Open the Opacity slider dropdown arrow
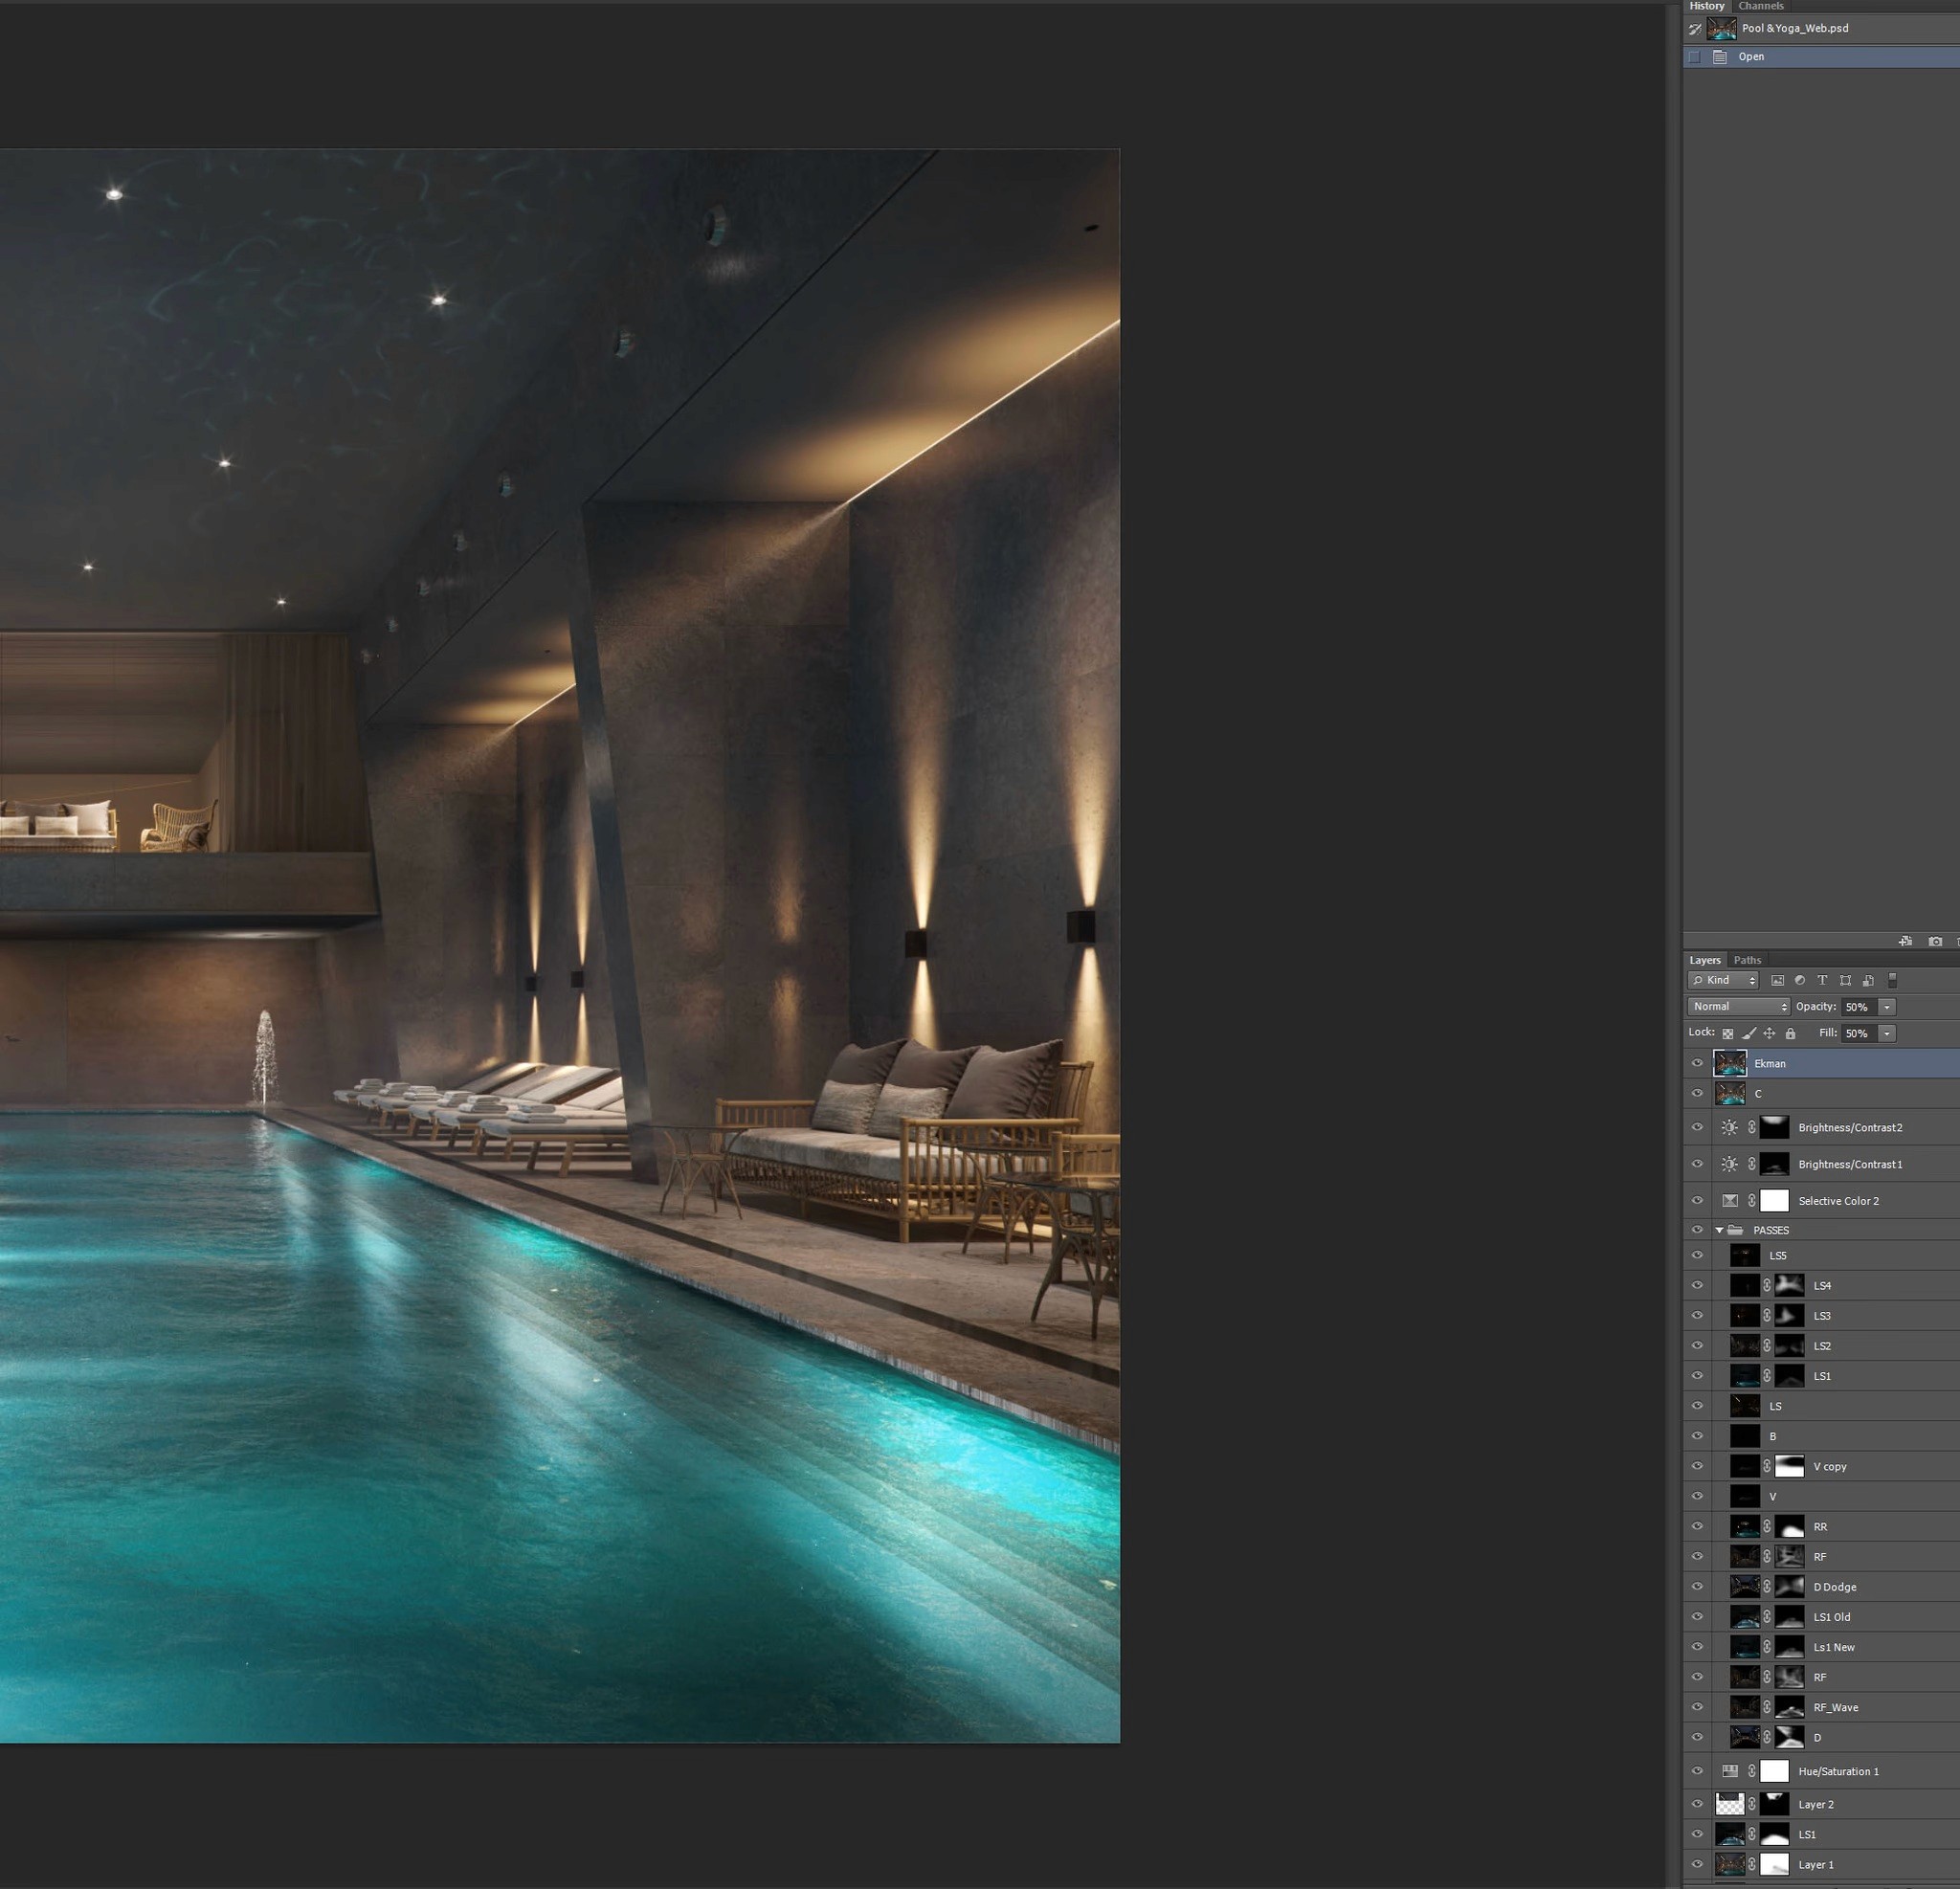 pos(1887,1007)
